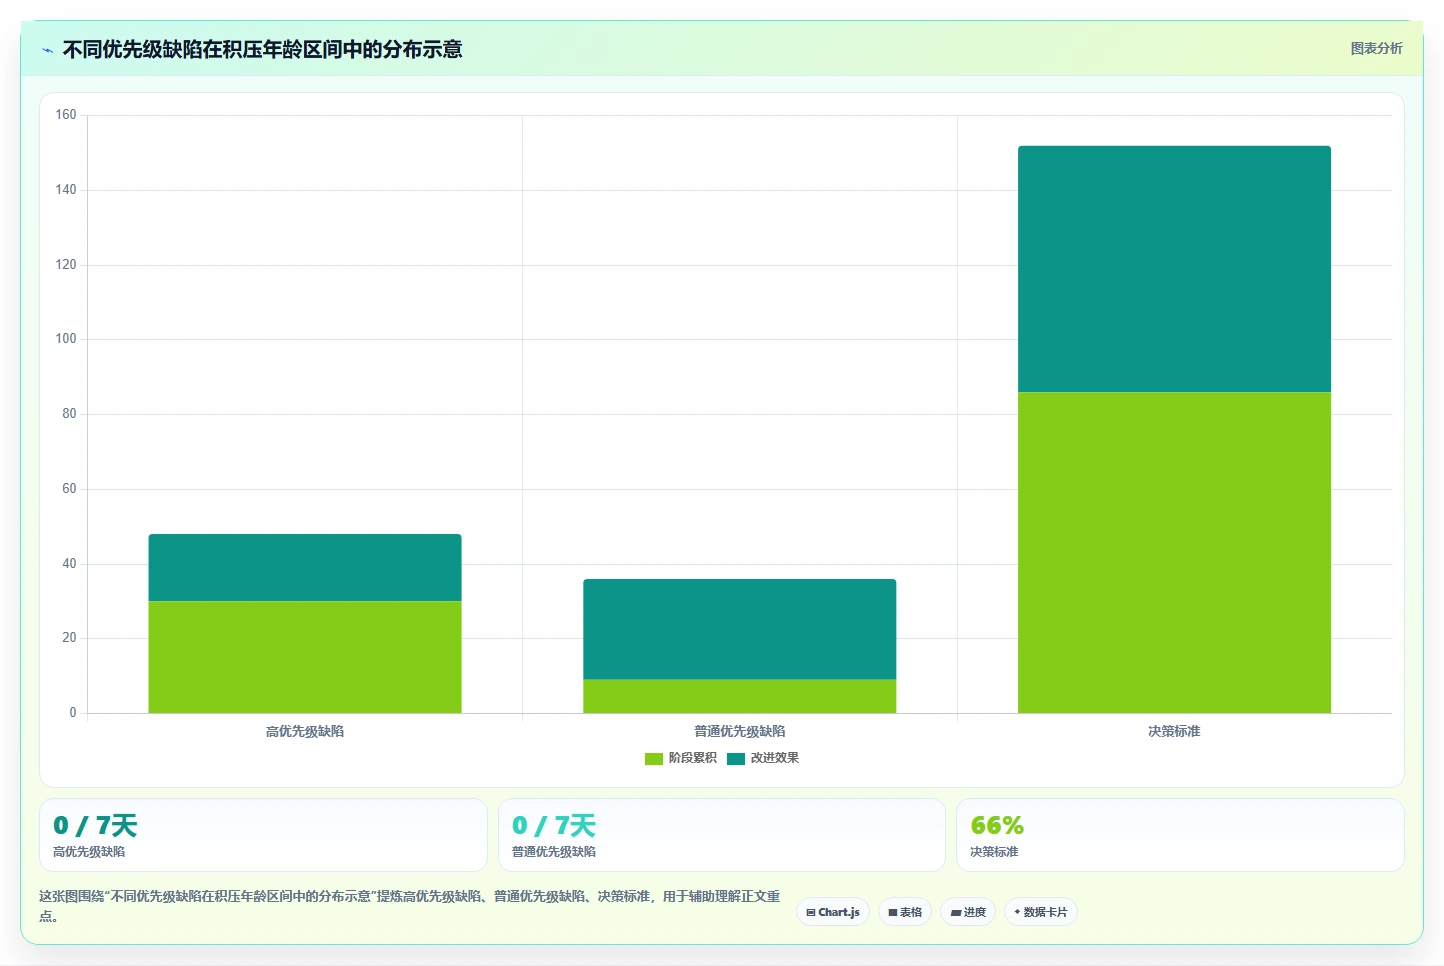Click the 40 y-axis tick label
The image size is (1444, 966).
click(69, 564)
